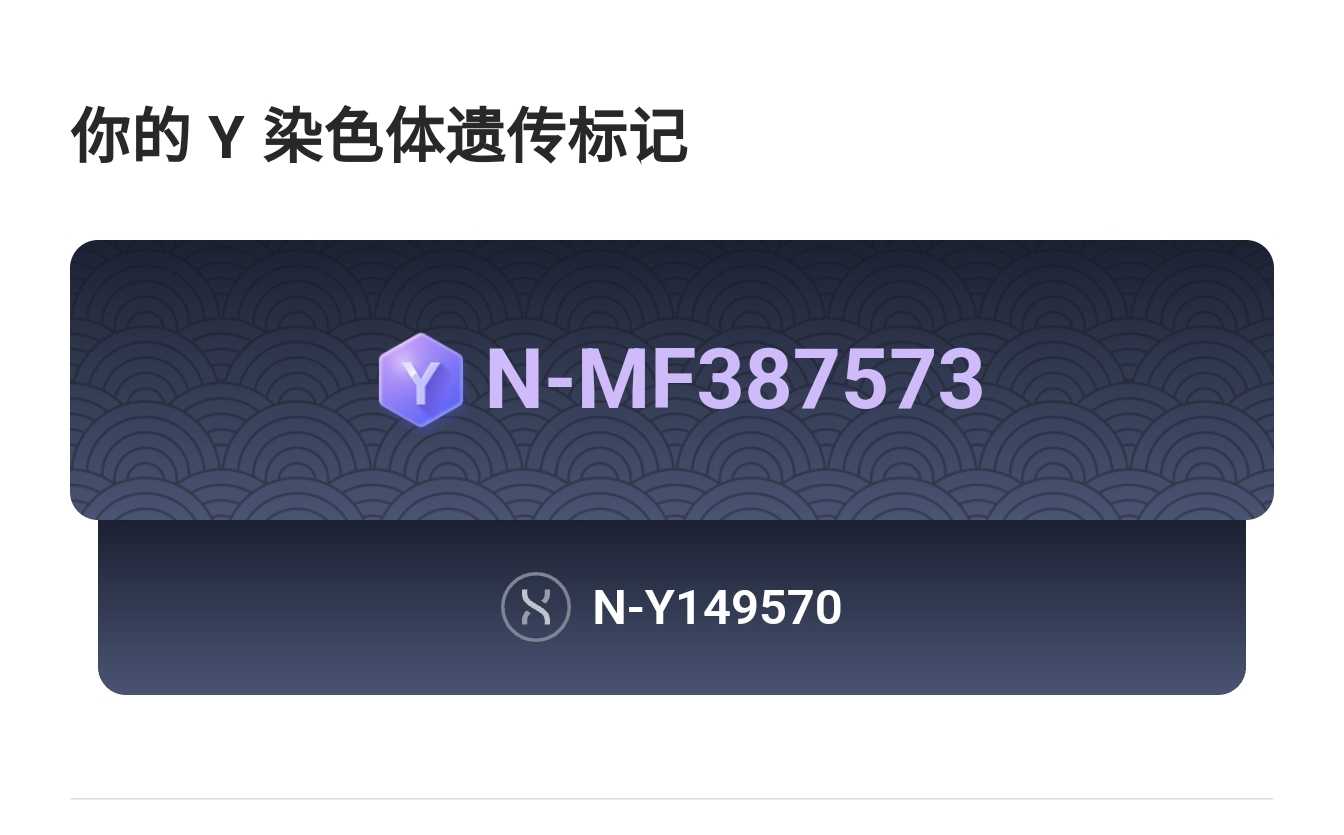This screenshot has height=835, width=1344.
Task: Click the circular chromosome icon beside N-Y149570
Action: [x=536, y=607]
